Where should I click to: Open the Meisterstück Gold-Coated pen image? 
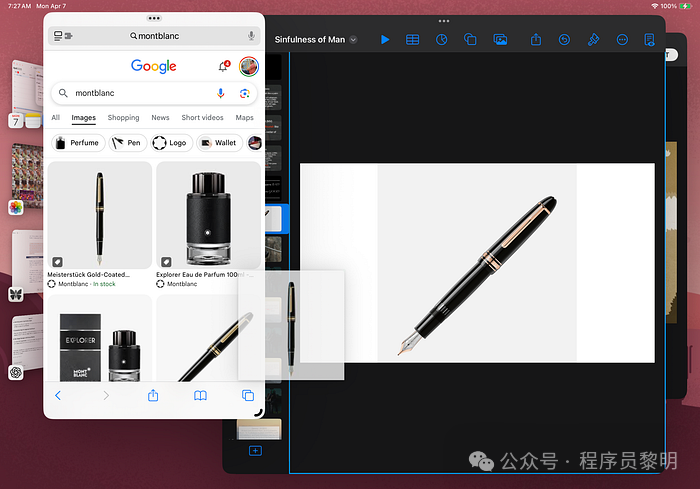click(100, 215)
